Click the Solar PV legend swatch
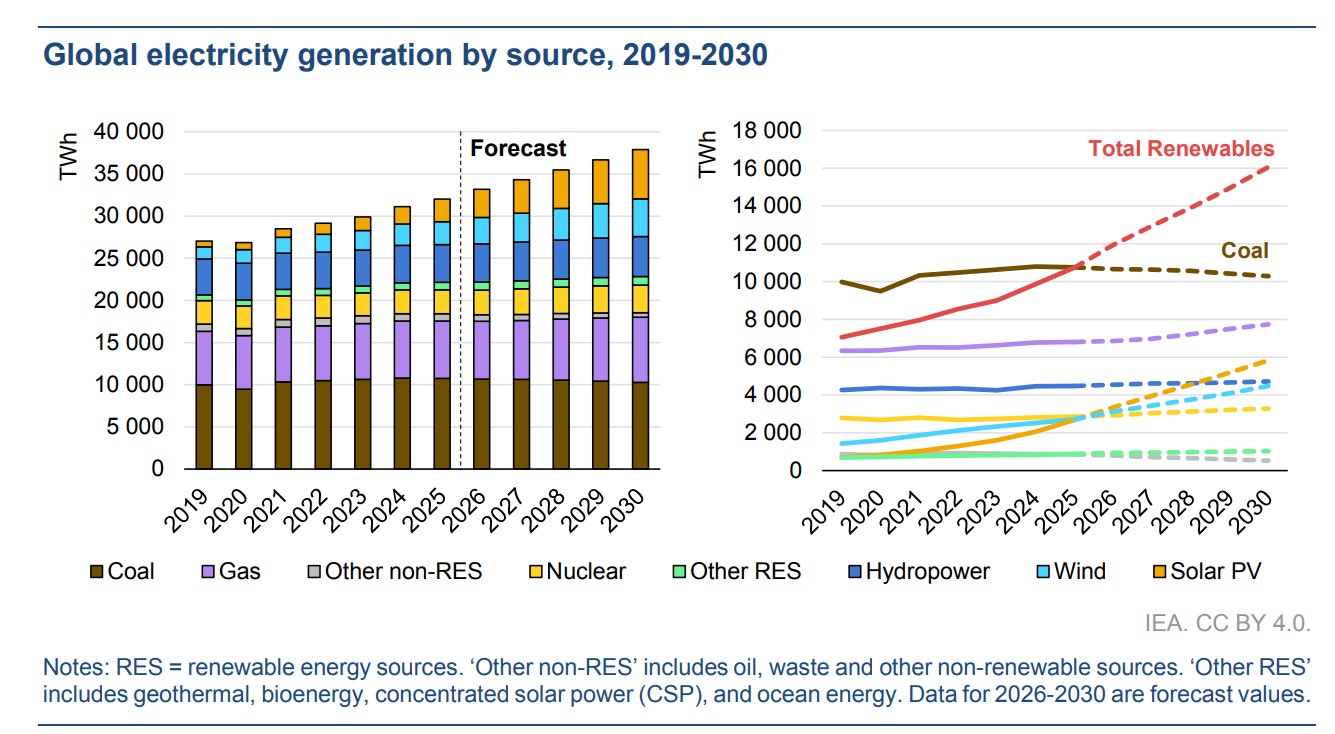Viewport: 1335px width, 734px height. click(1159, 572)
